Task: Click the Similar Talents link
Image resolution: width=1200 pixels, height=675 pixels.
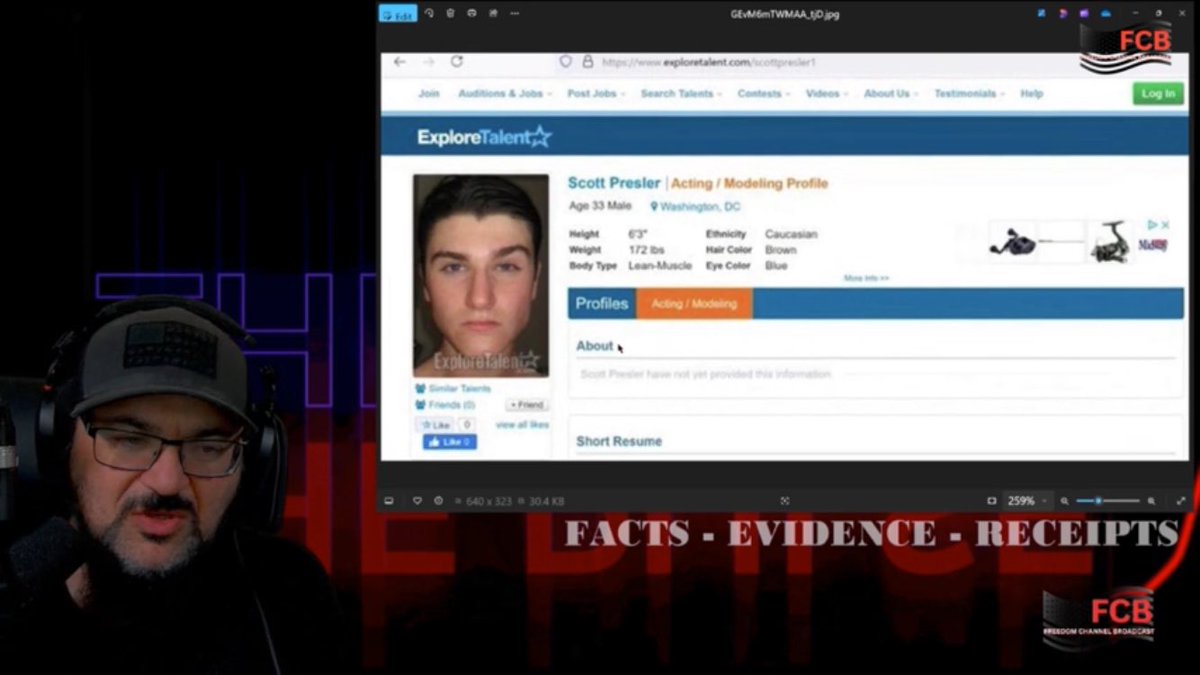Action: tap(453, 388)
